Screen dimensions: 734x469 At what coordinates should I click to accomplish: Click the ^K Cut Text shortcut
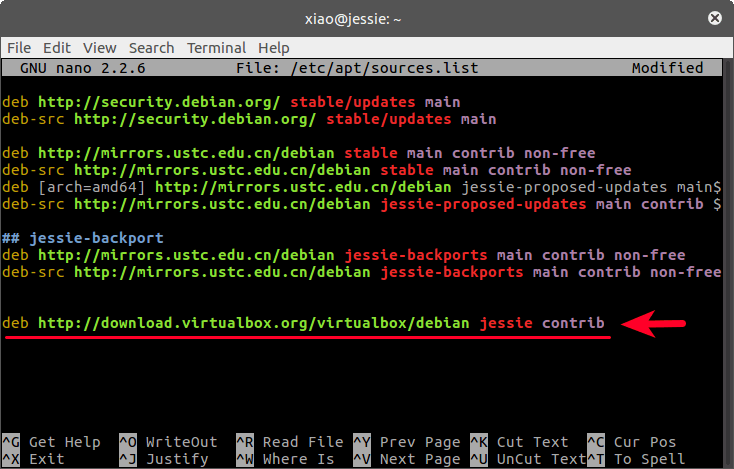[x=519, y=442]
